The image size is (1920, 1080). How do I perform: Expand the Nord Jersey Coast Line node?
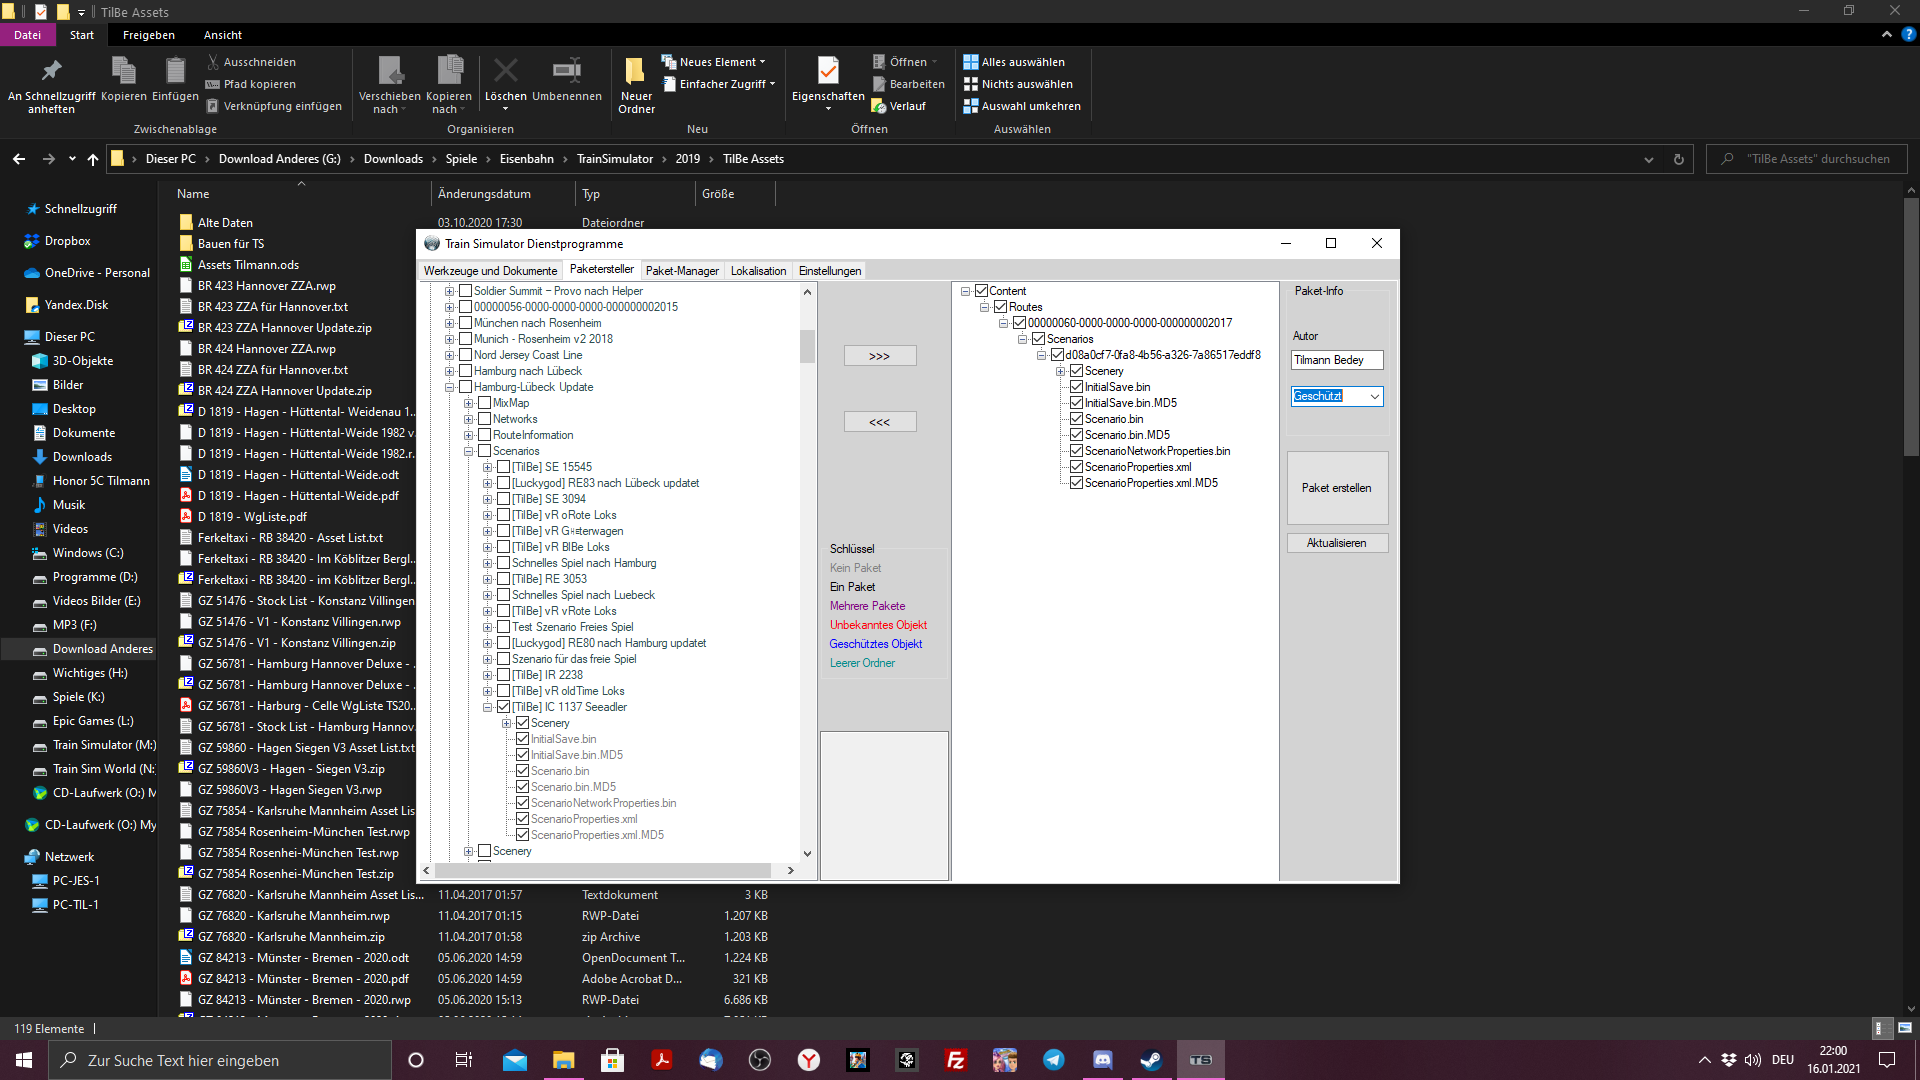[449, 355]
